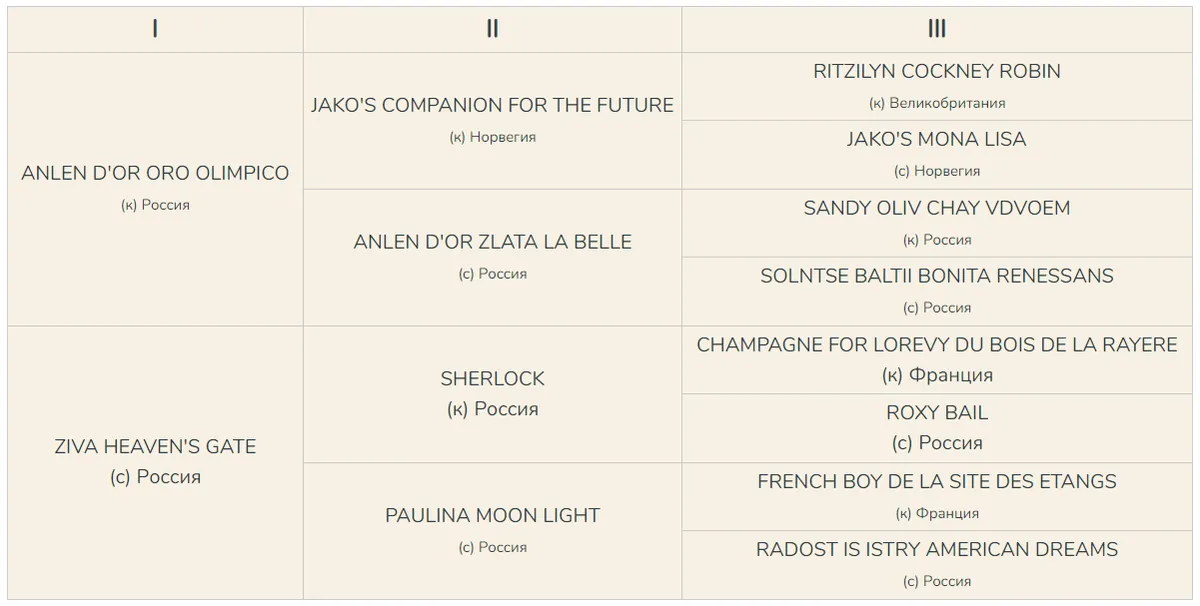Open ANLEN D'OR ZLATA LA BELLE

[x=492, y=242]
